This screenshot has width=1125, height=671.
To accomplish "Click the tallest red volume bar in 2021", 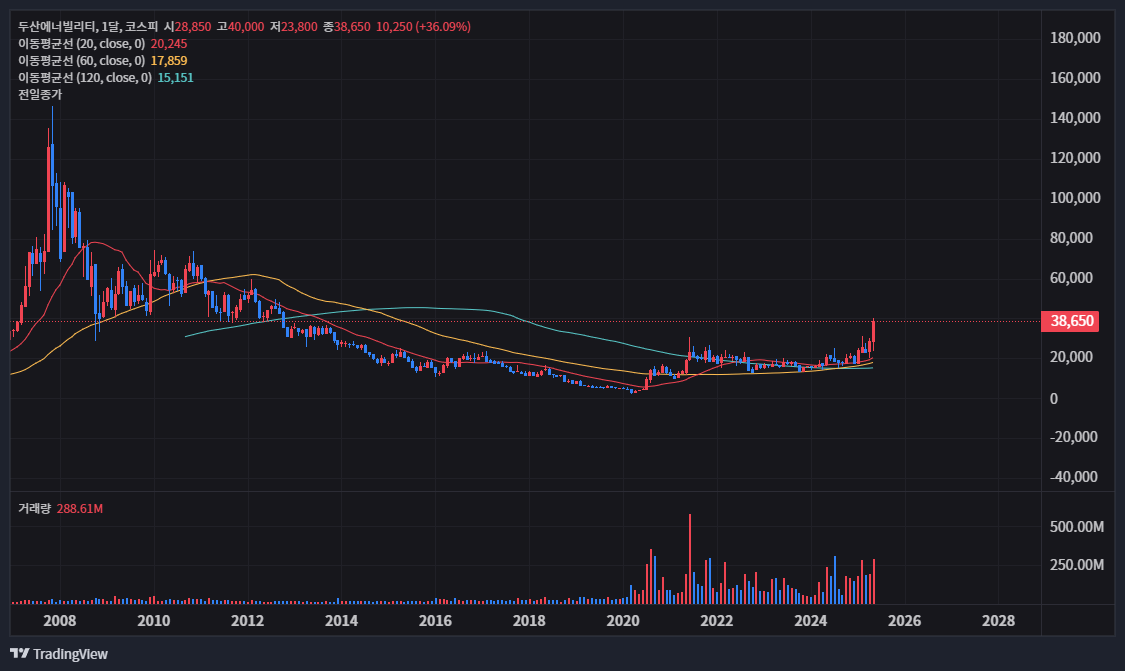I will (x=689, y=559).
